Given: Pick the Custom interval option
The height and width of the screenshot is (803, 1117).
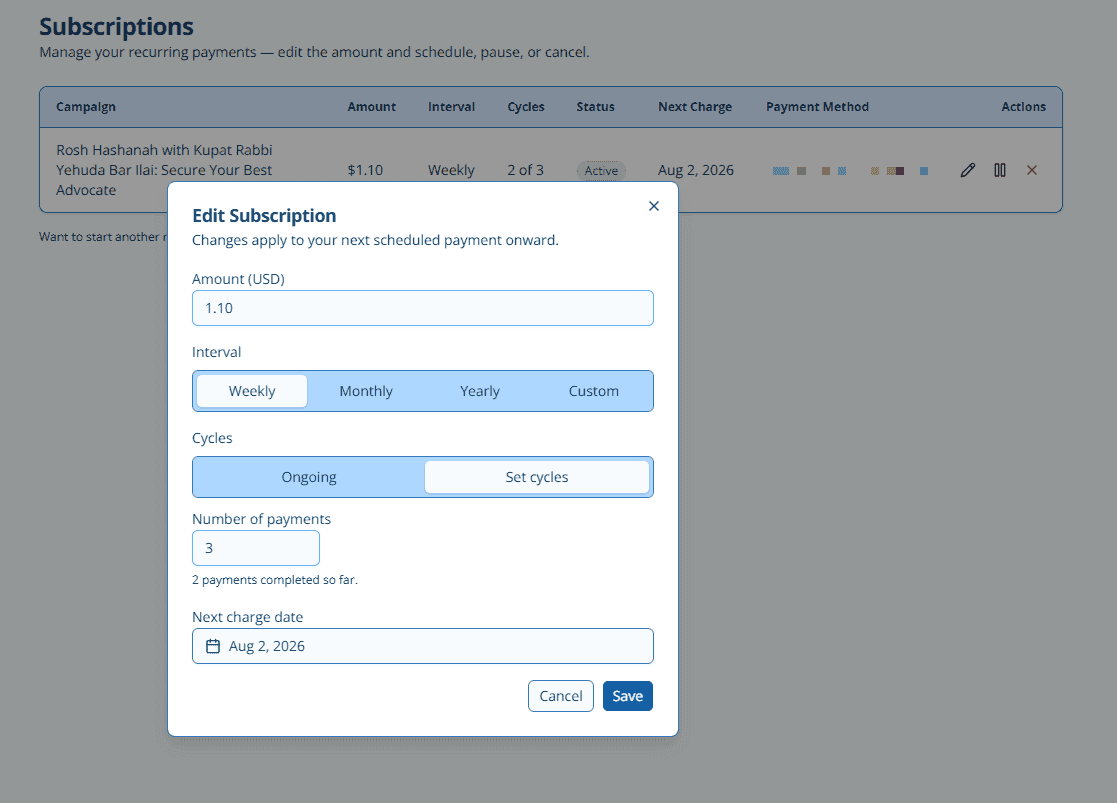Looking at the screenshot, I should tap(594, 391).
